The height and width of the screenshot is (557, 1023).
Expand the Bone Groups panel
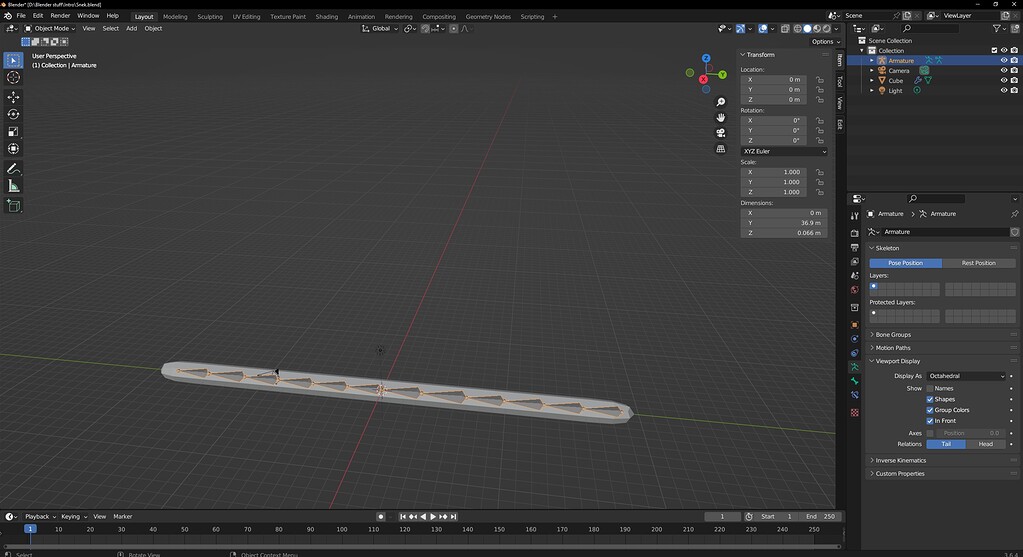click(x=893, y=335)
